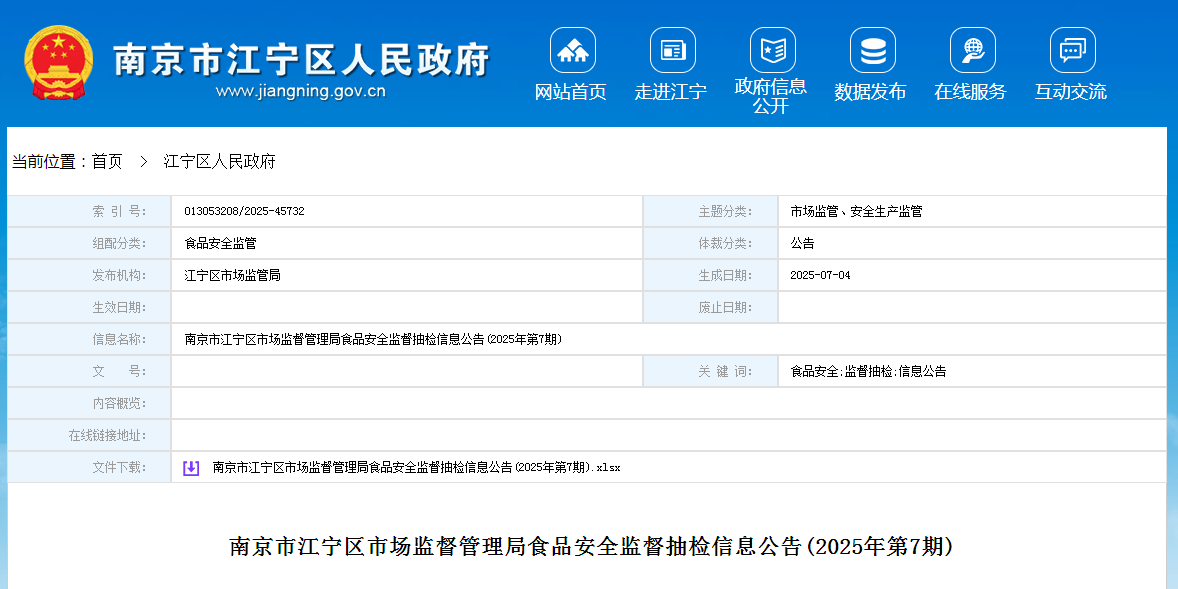The width and height of the screenshot is (1178, 589).
Task: Click the 关键词 field label
Action: [725, 371]
